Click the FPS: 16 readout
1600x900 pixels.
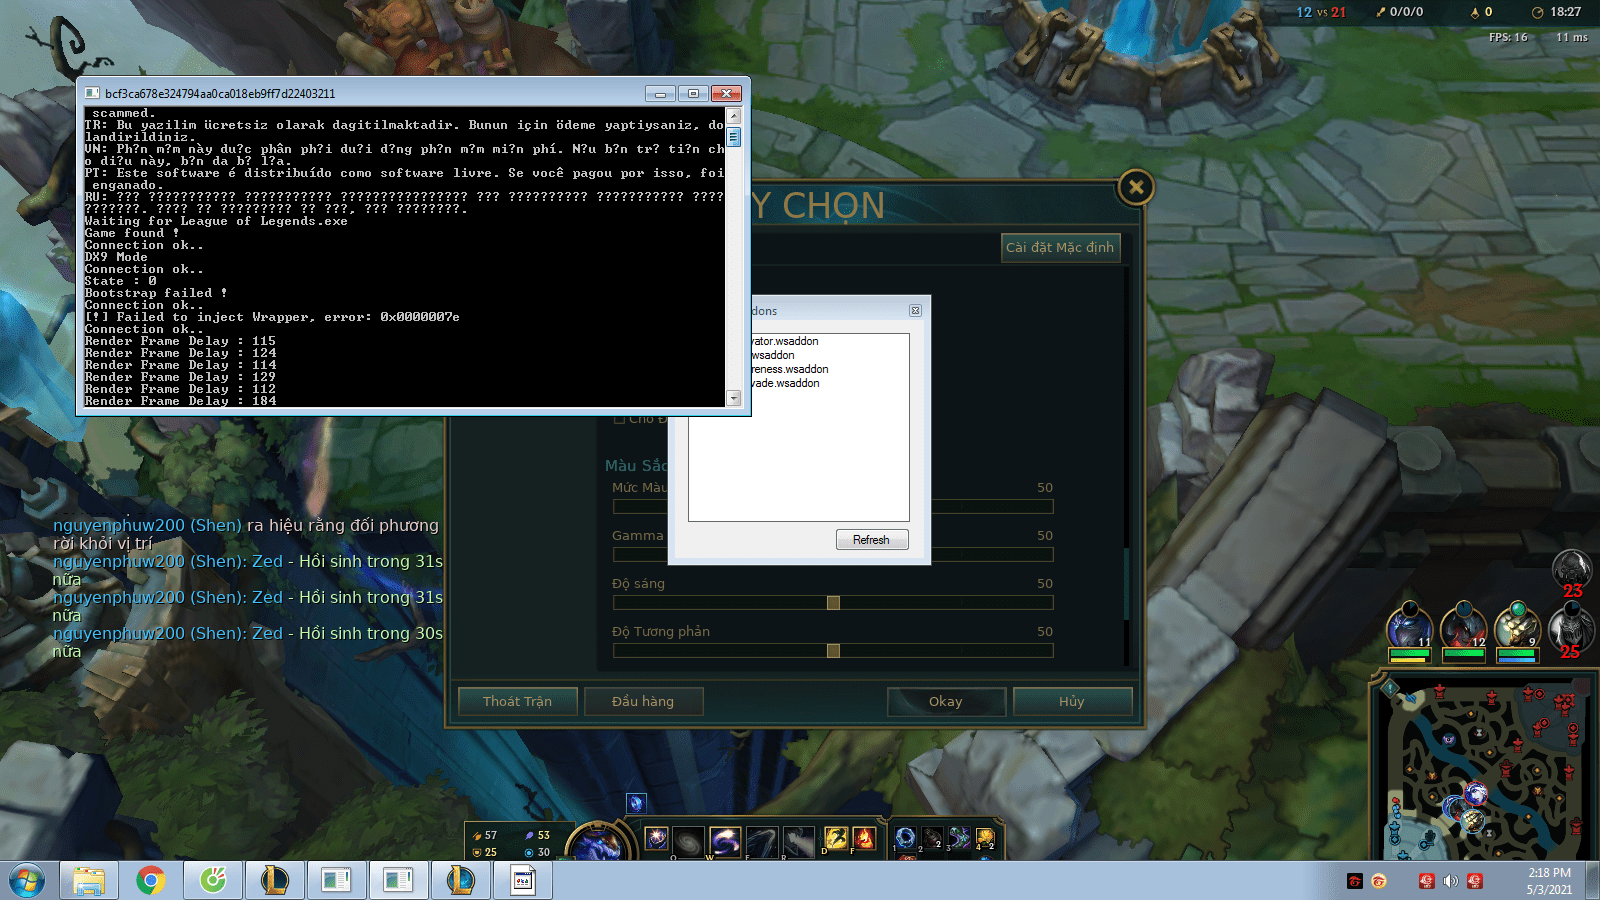[1508, 37]
